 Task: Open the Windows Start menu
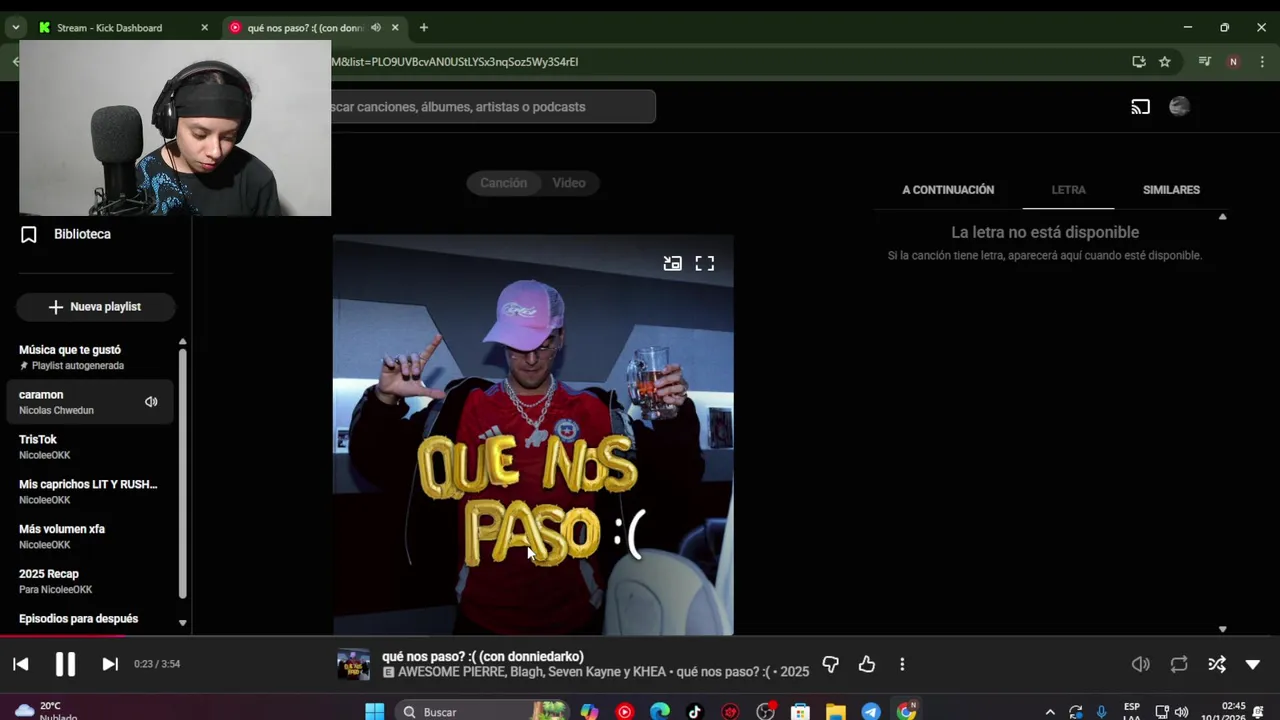[x=374, y=712]
